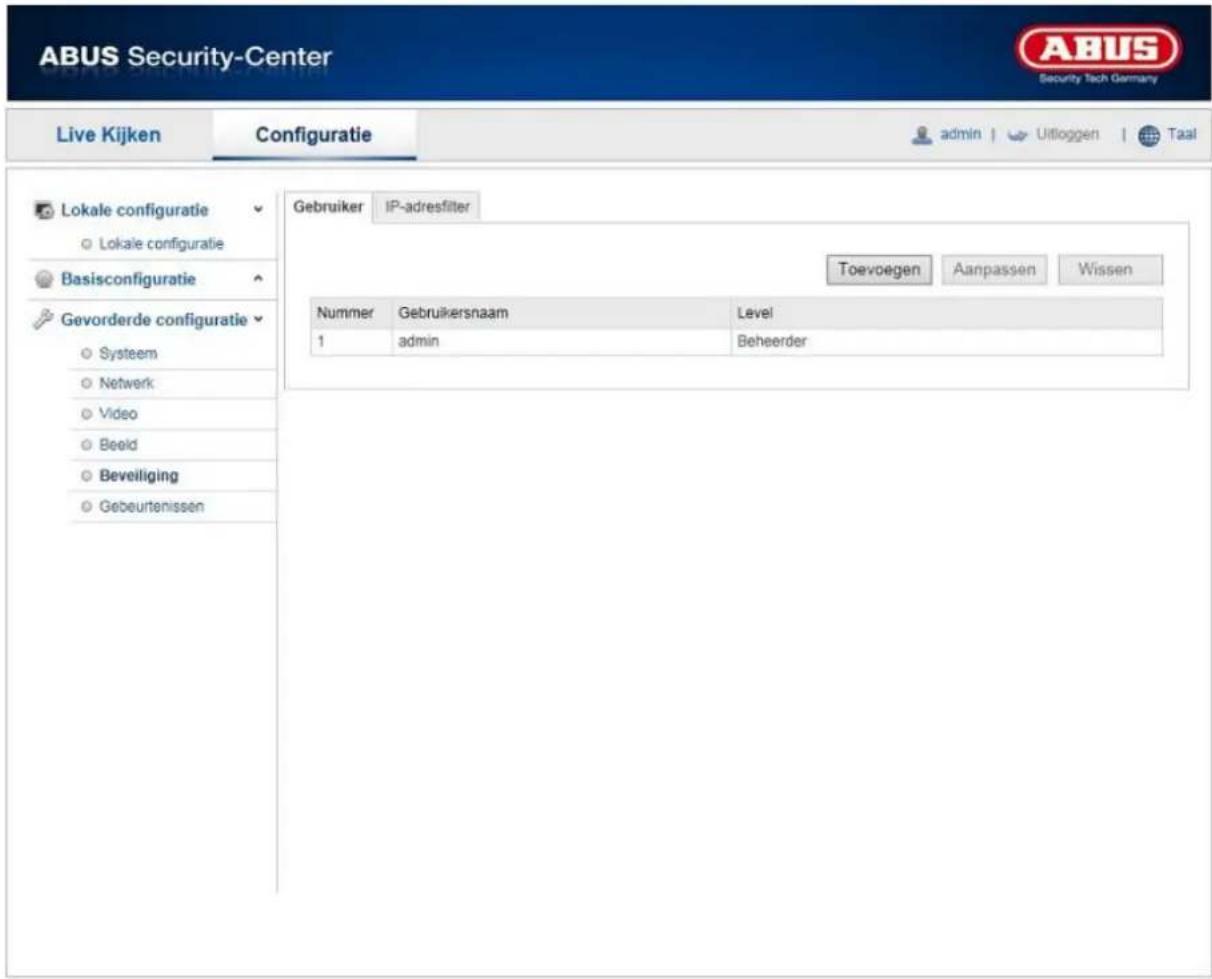Screen dimensions: 1212x979
Task: Switch to the Live Kijken tab
Action: coord(109,135)
